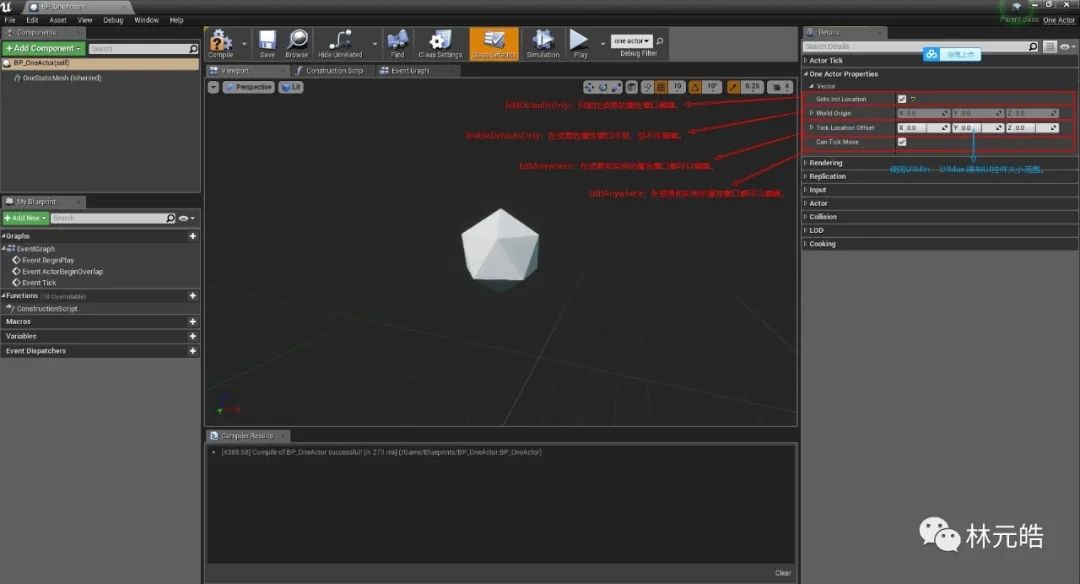Viewport: 1080px width, 584px height.
Task: Toggle grid snapping in the viewport
Action: (661, 87)
